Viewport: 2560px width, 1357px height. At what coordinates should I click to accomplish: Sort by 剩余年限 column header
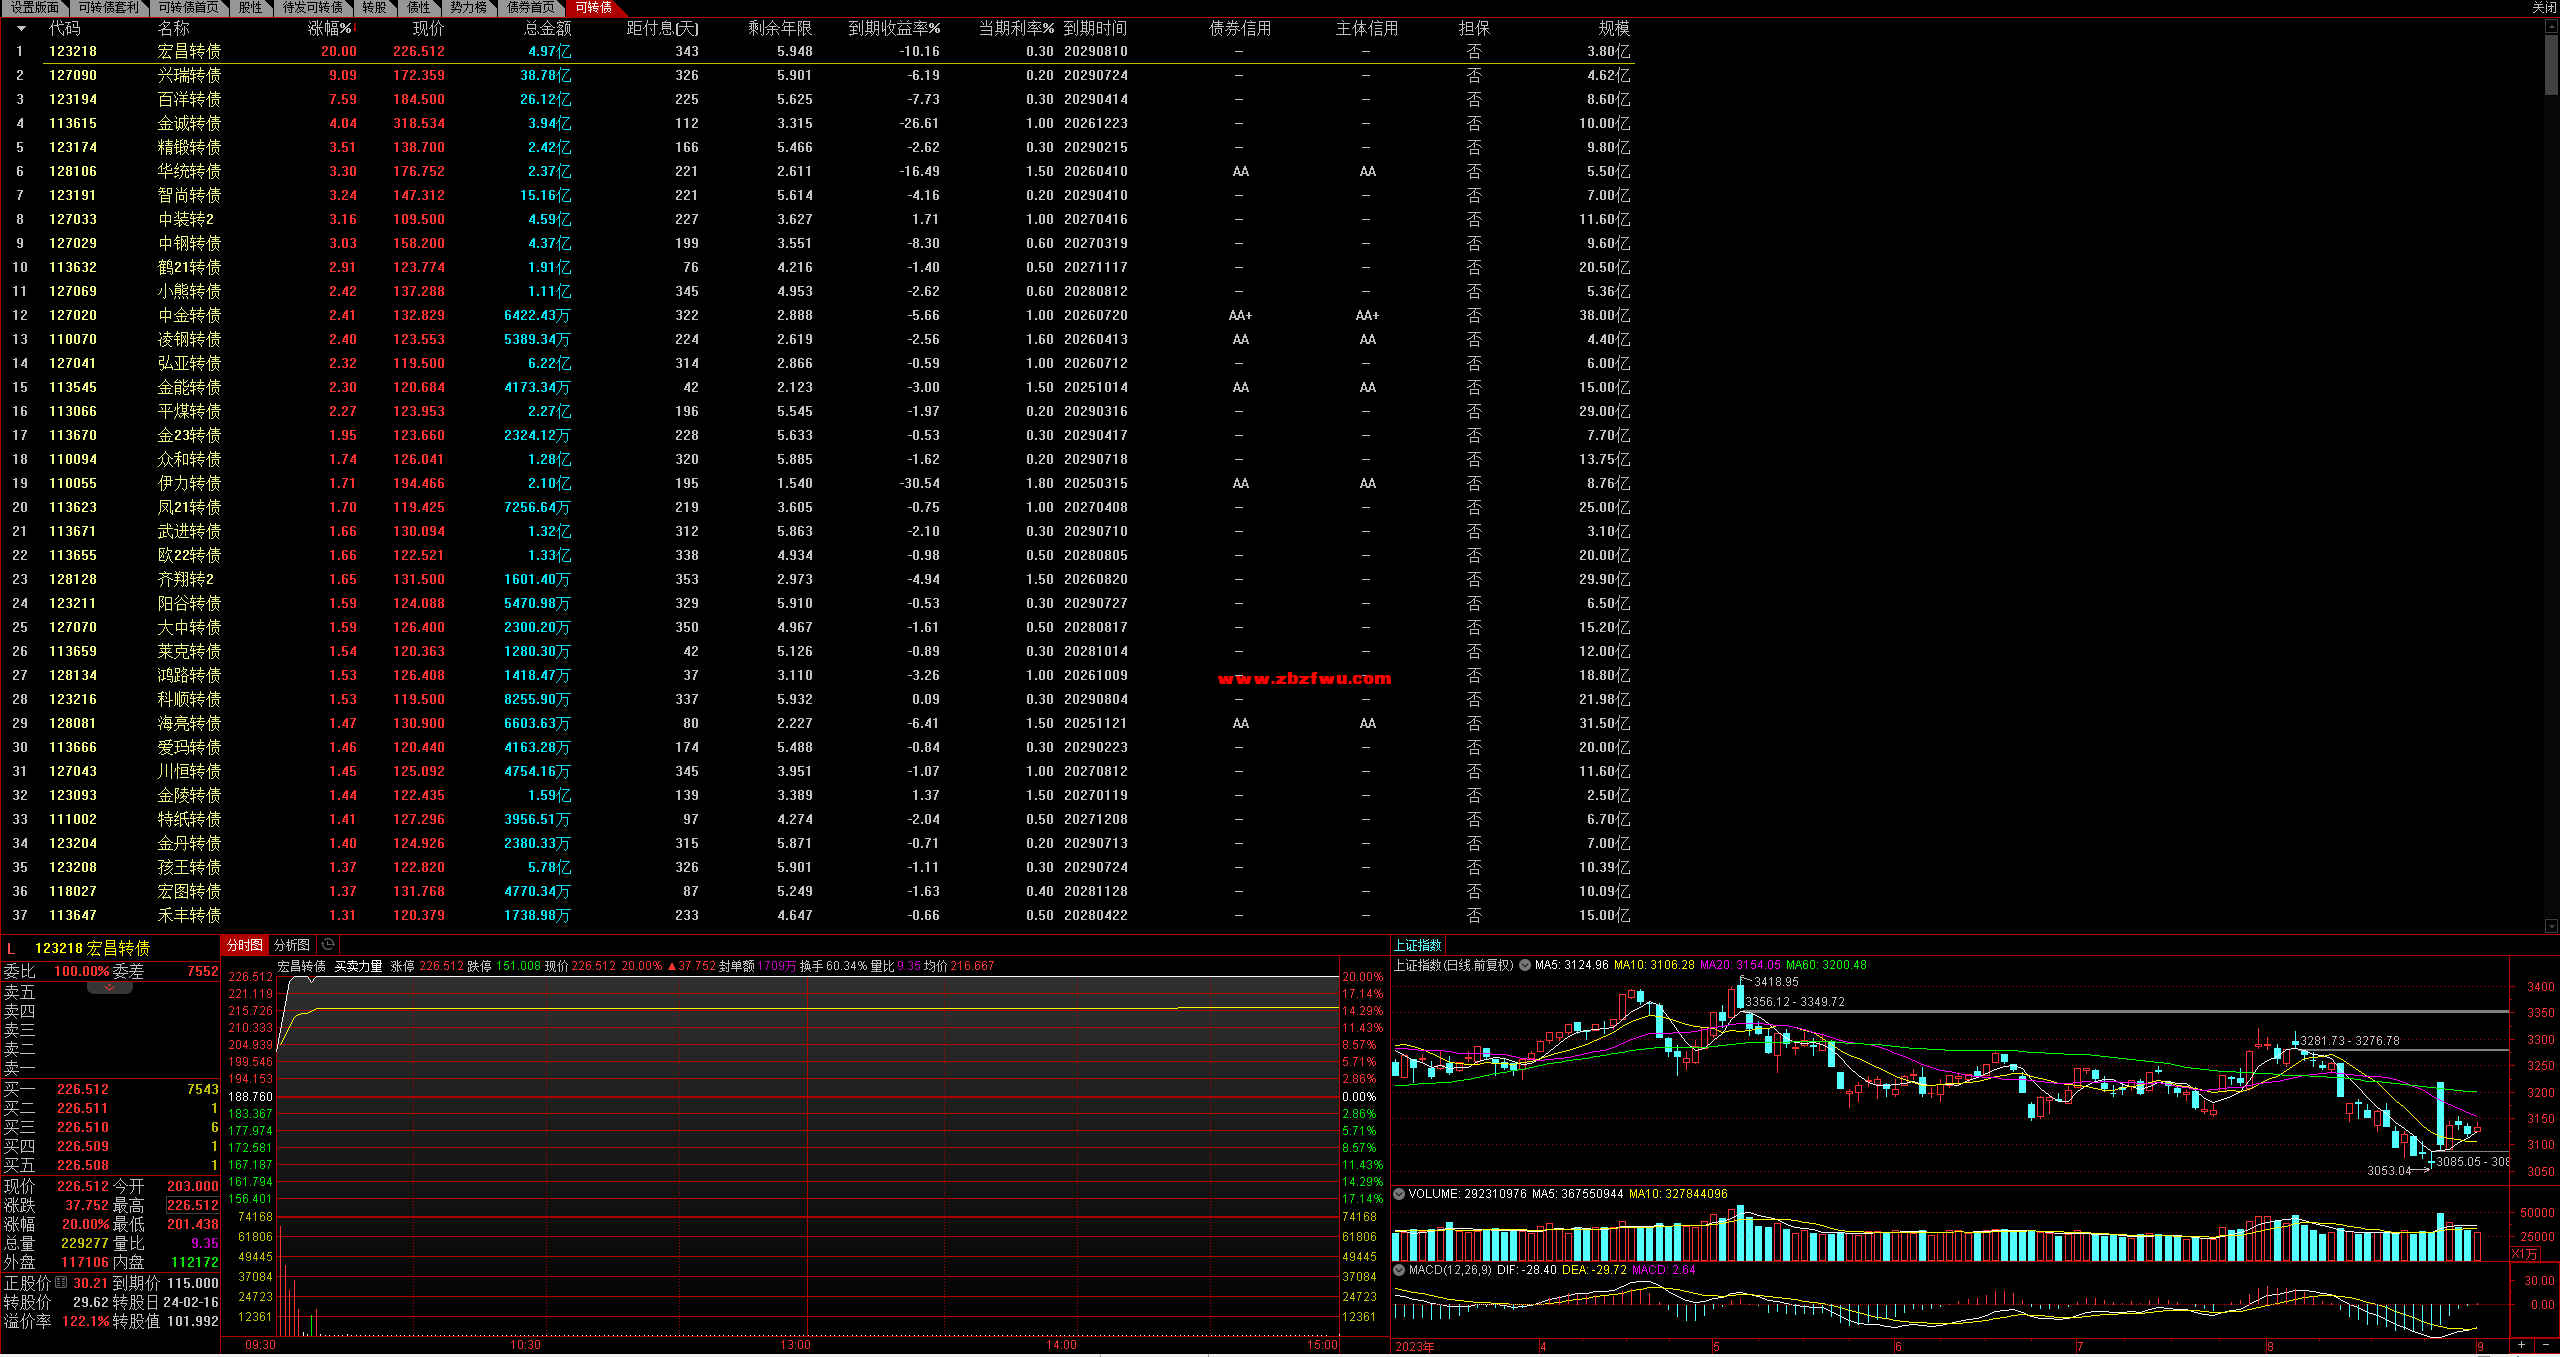tap(780, 29)
